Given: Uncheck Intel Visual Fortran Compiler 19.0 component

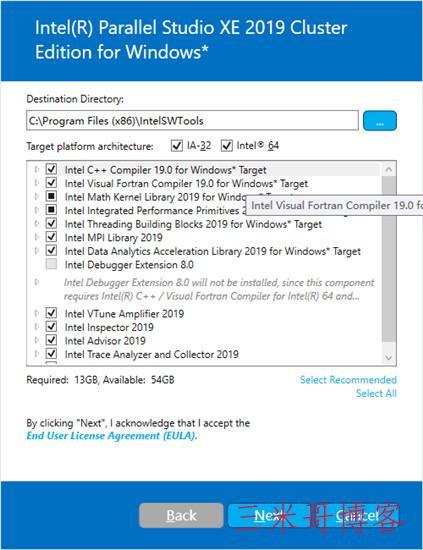Looking at the screenshot, I should 51,182.
